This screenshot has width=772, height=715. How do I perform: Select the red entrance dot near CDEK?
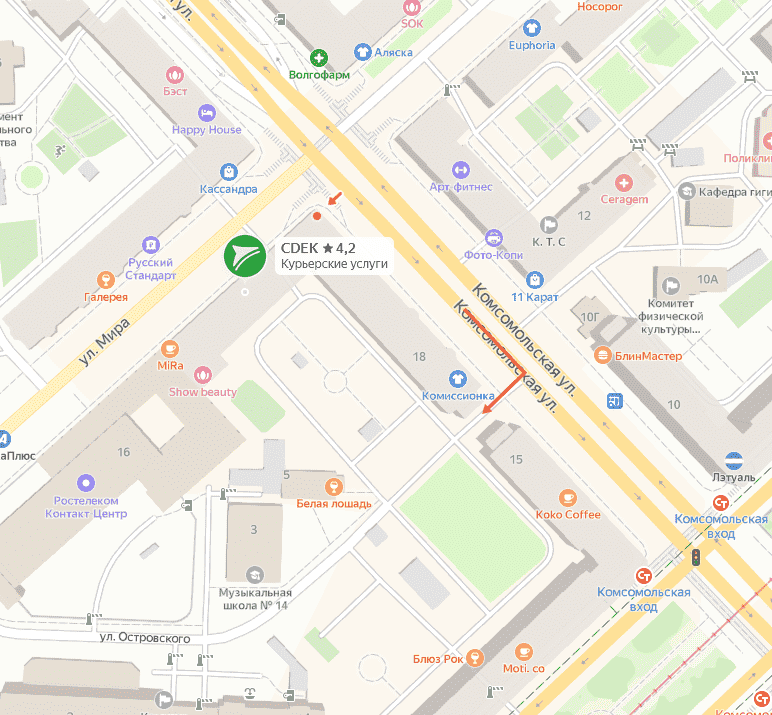pos(317,216)
